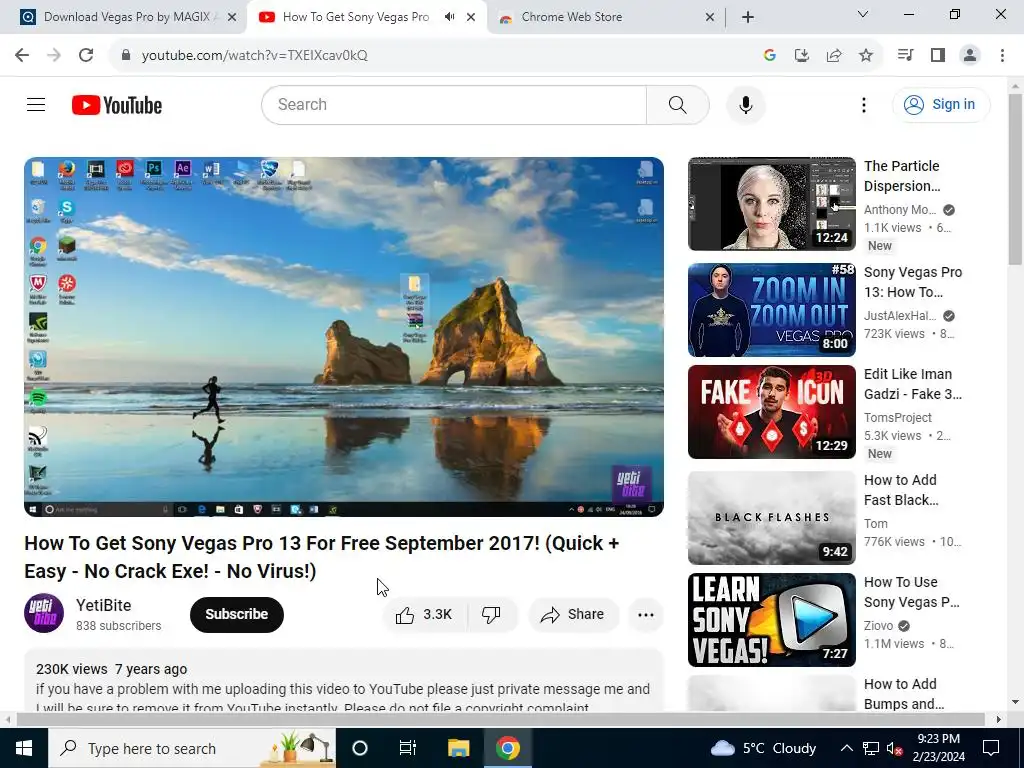Open Windows Start menu
The height and width of the screenshot is (768, 1024).
[24, 748]
